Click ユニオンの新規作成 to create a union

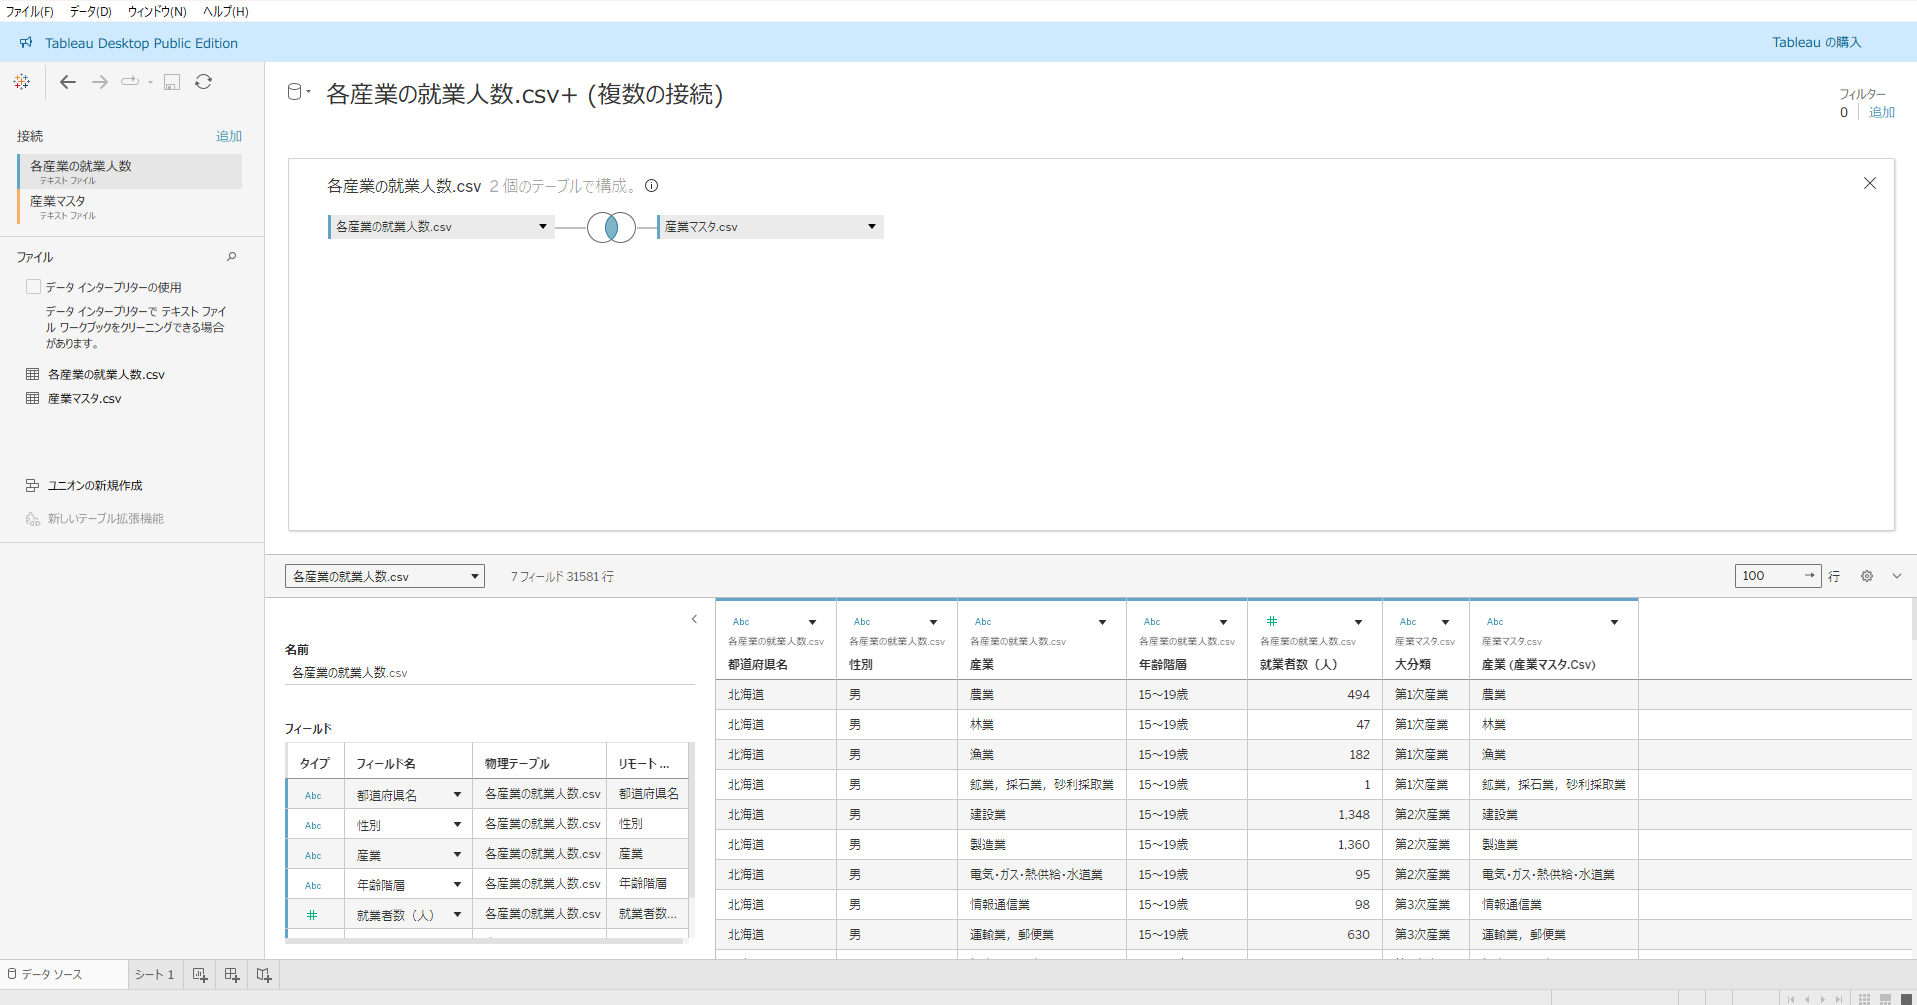pyautogui.click(x=95, y=486)
